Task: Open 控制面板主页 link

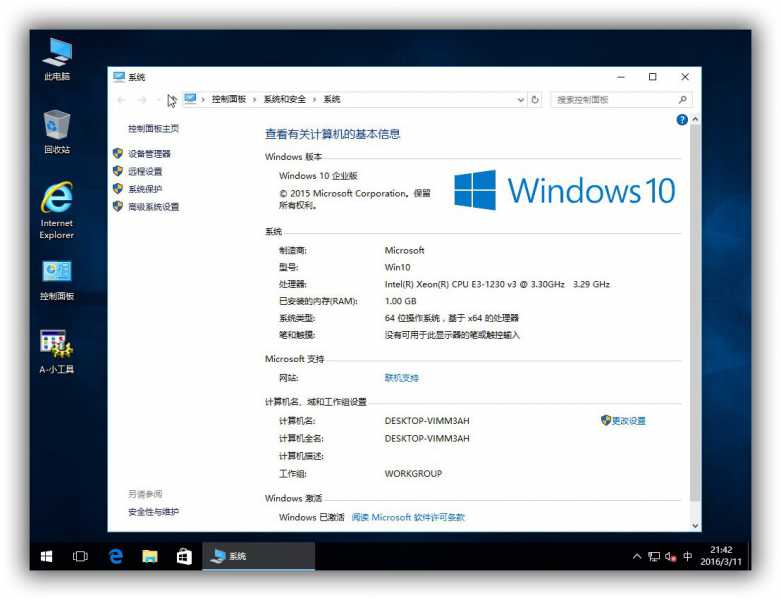Action: [x=153, y=128]
